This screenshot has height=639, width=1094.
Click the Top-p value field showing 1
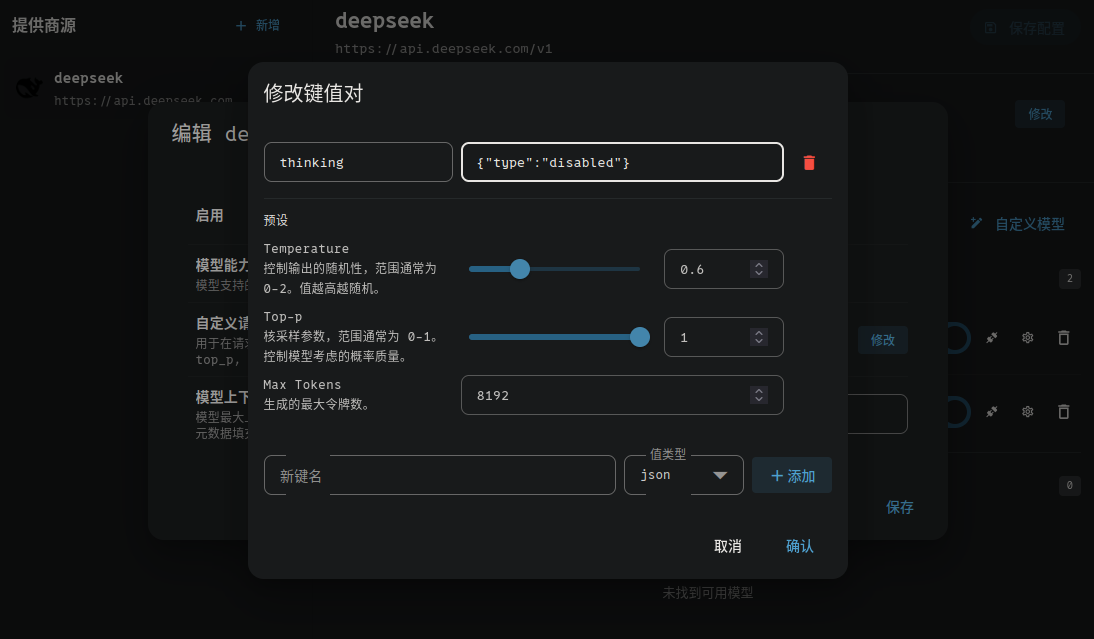[724, 337]
